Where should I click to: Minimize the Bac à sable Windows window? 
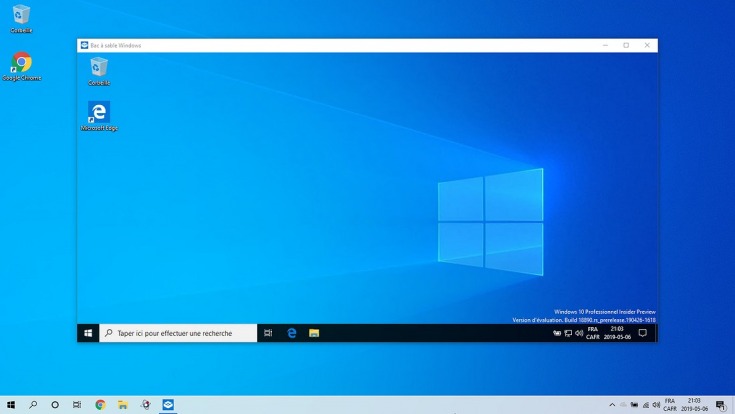click(x=605, y=45)
